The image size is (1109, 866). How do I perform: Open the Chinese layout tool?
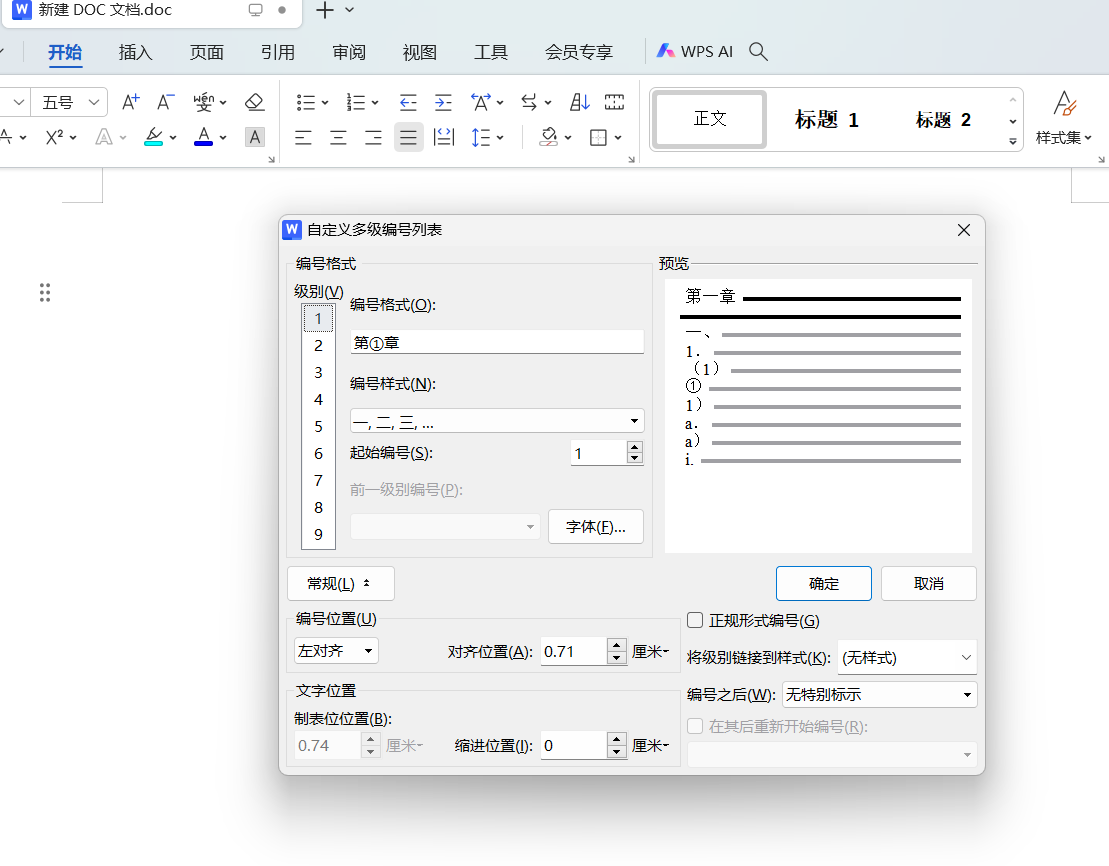tap(481, 103)
